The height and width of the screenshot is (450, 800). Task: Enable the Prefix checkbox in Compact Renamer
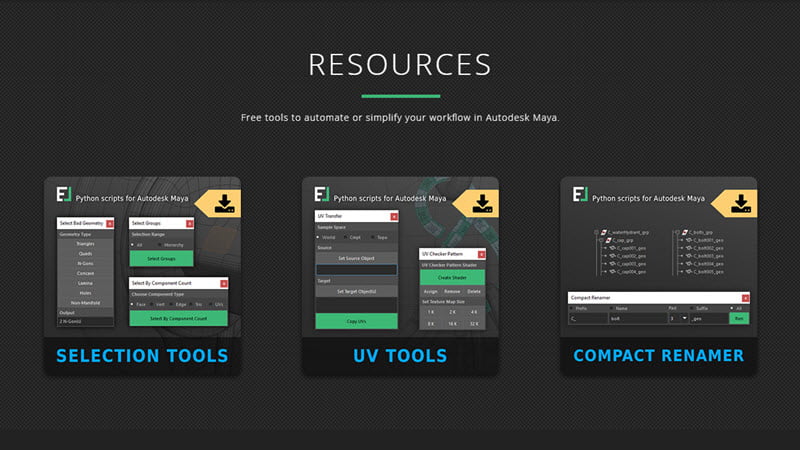572,308
